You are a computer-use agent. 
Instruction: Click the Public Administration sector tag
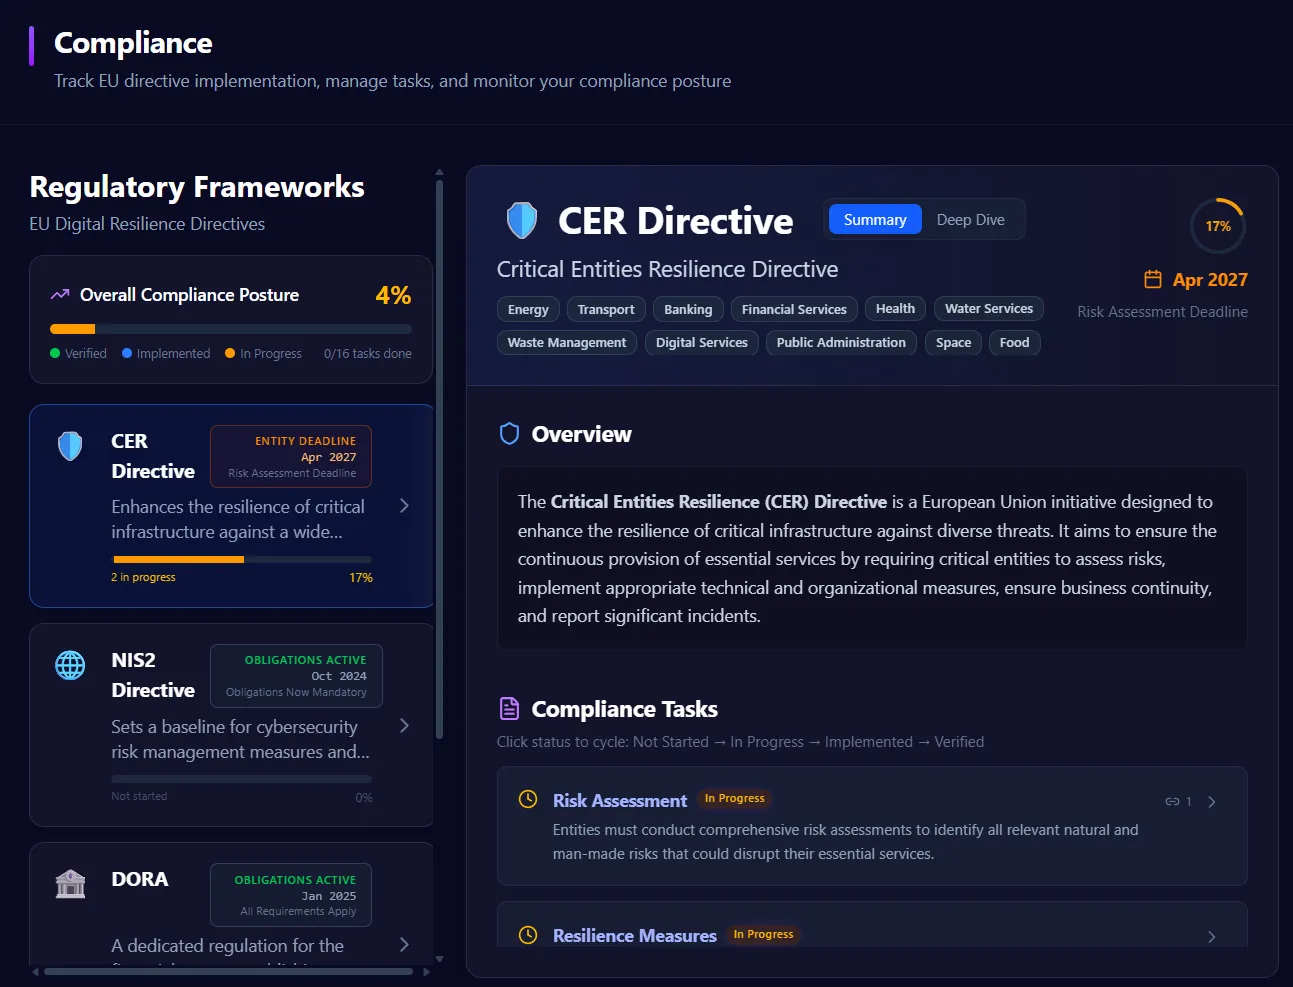point(841,342)
